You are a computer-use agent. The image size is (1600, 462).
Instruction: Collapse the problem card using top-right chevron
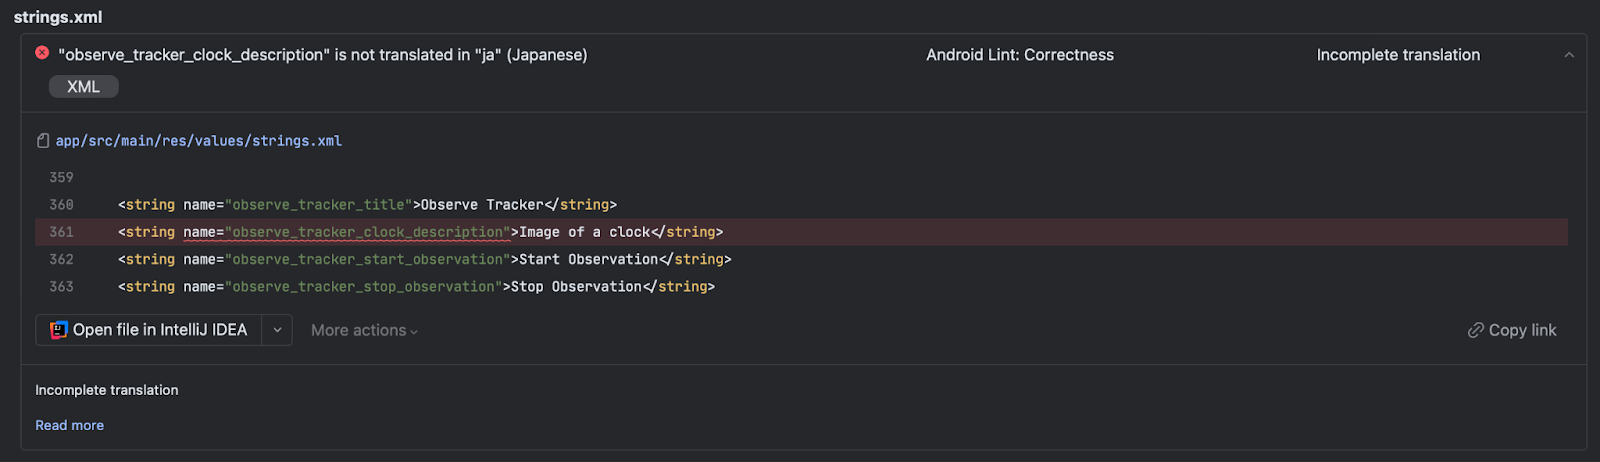1569,55
